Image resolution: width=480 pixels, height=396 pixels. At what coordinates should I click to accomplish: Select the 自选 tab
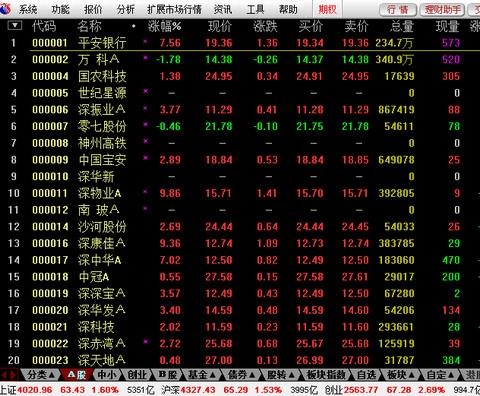366,375
